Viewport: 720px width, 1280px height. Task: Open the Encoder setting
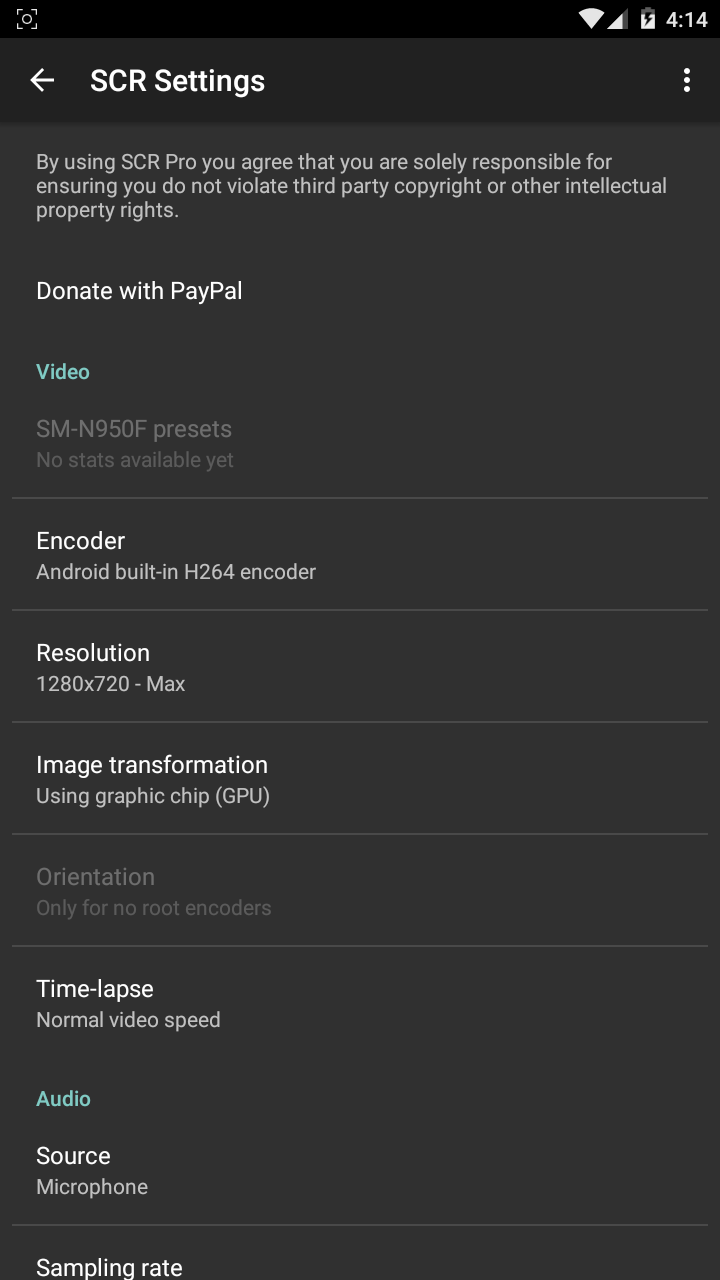pos(176,555)
